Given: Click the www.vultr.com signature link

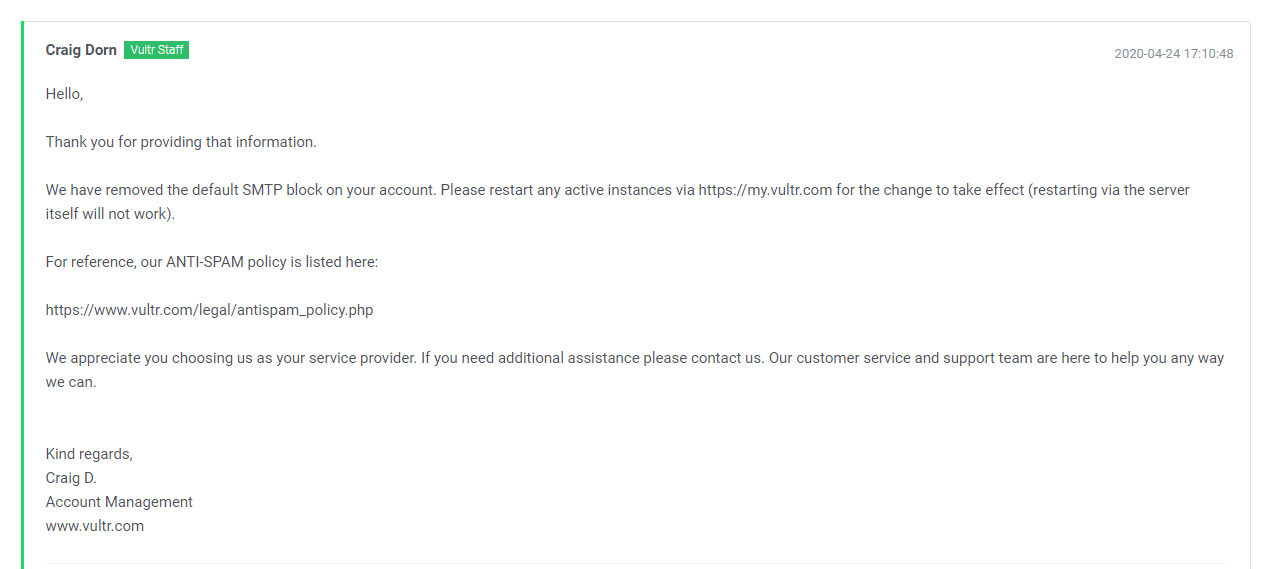Looking at the screenshot, I should (95, 526).
